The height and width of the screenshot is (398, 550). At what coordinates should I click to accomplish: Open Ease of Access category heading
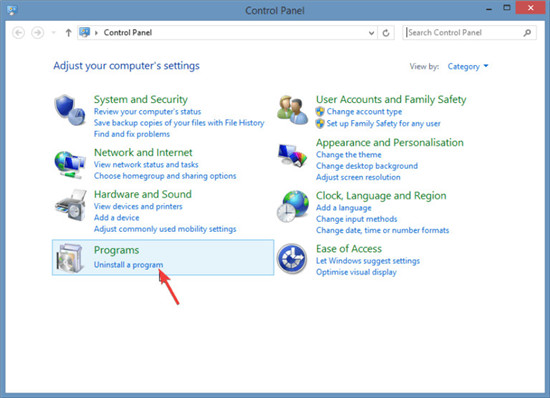click(x=349, y=249)
